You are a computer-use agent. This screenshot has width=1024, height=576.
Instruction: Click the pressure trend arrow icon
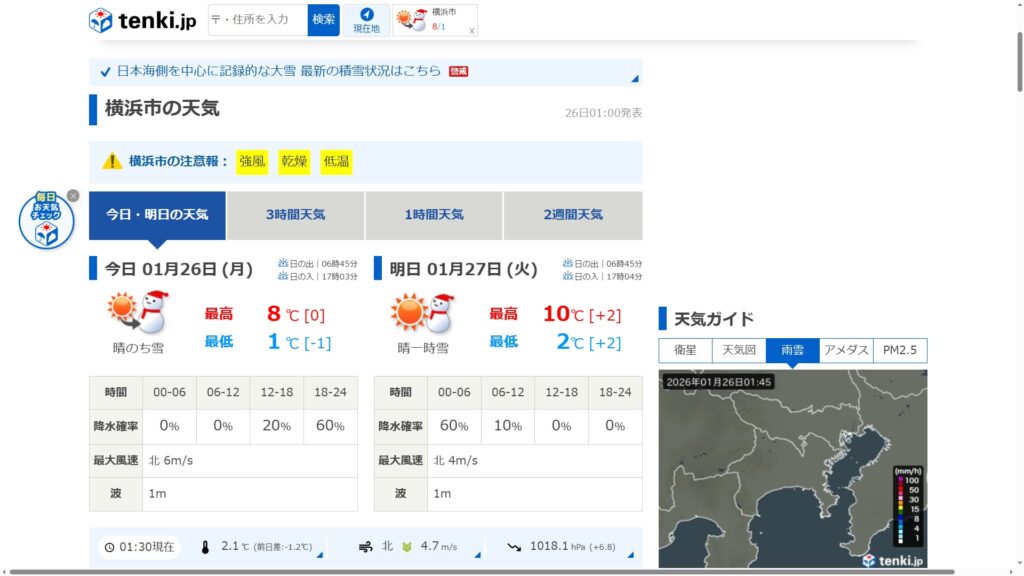(514, 547)
